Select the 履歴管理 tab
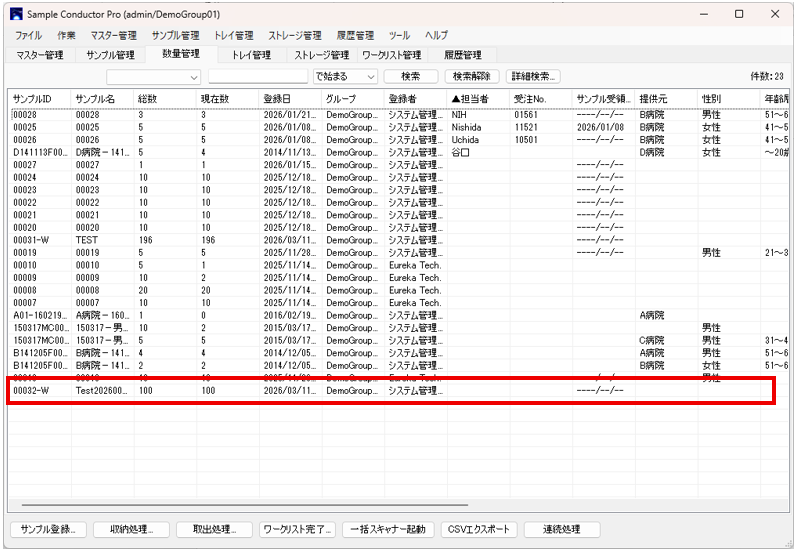797x551 pixels. click(x=462, y=55)
